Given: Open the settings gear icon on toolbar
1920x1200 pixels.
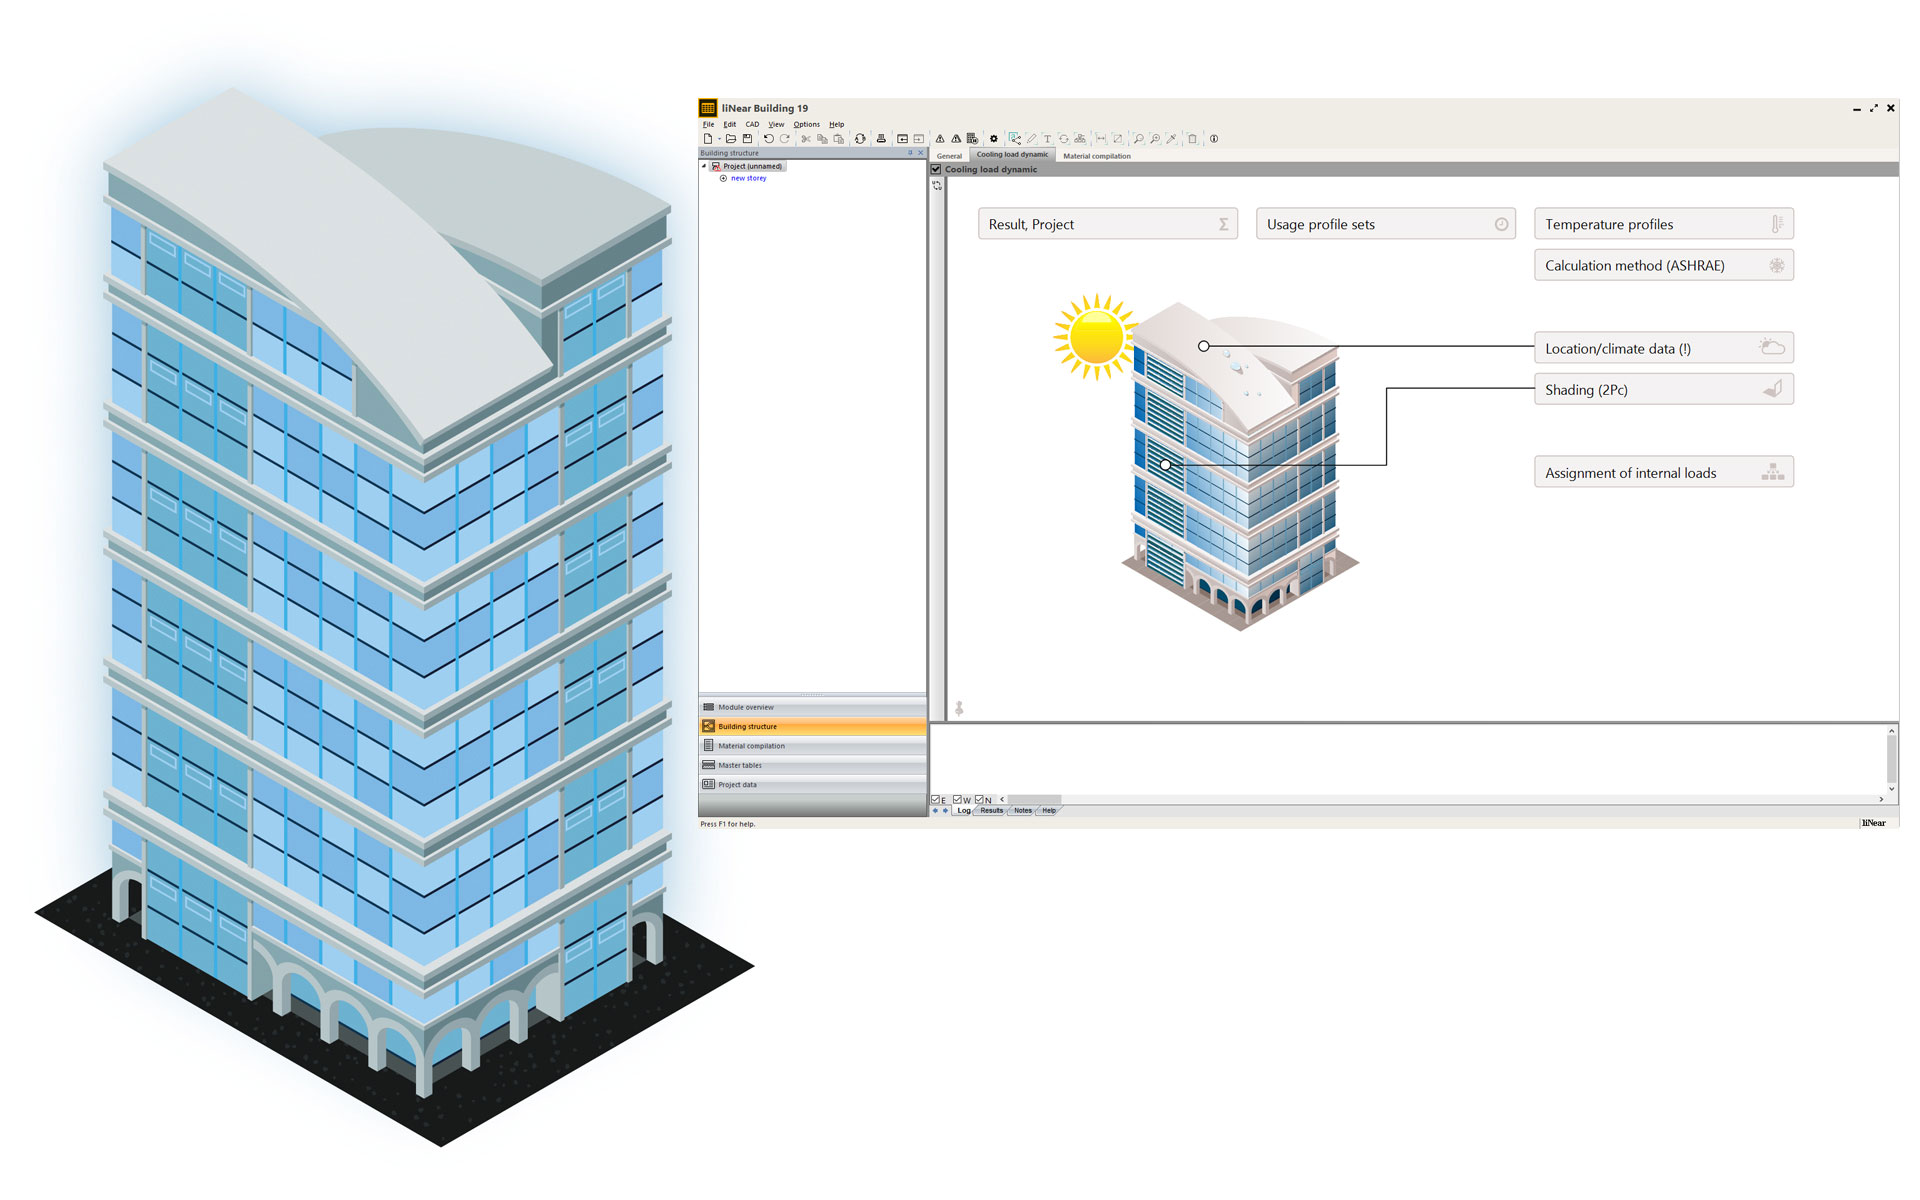Looking at the screenshot, I should [994, 139].
